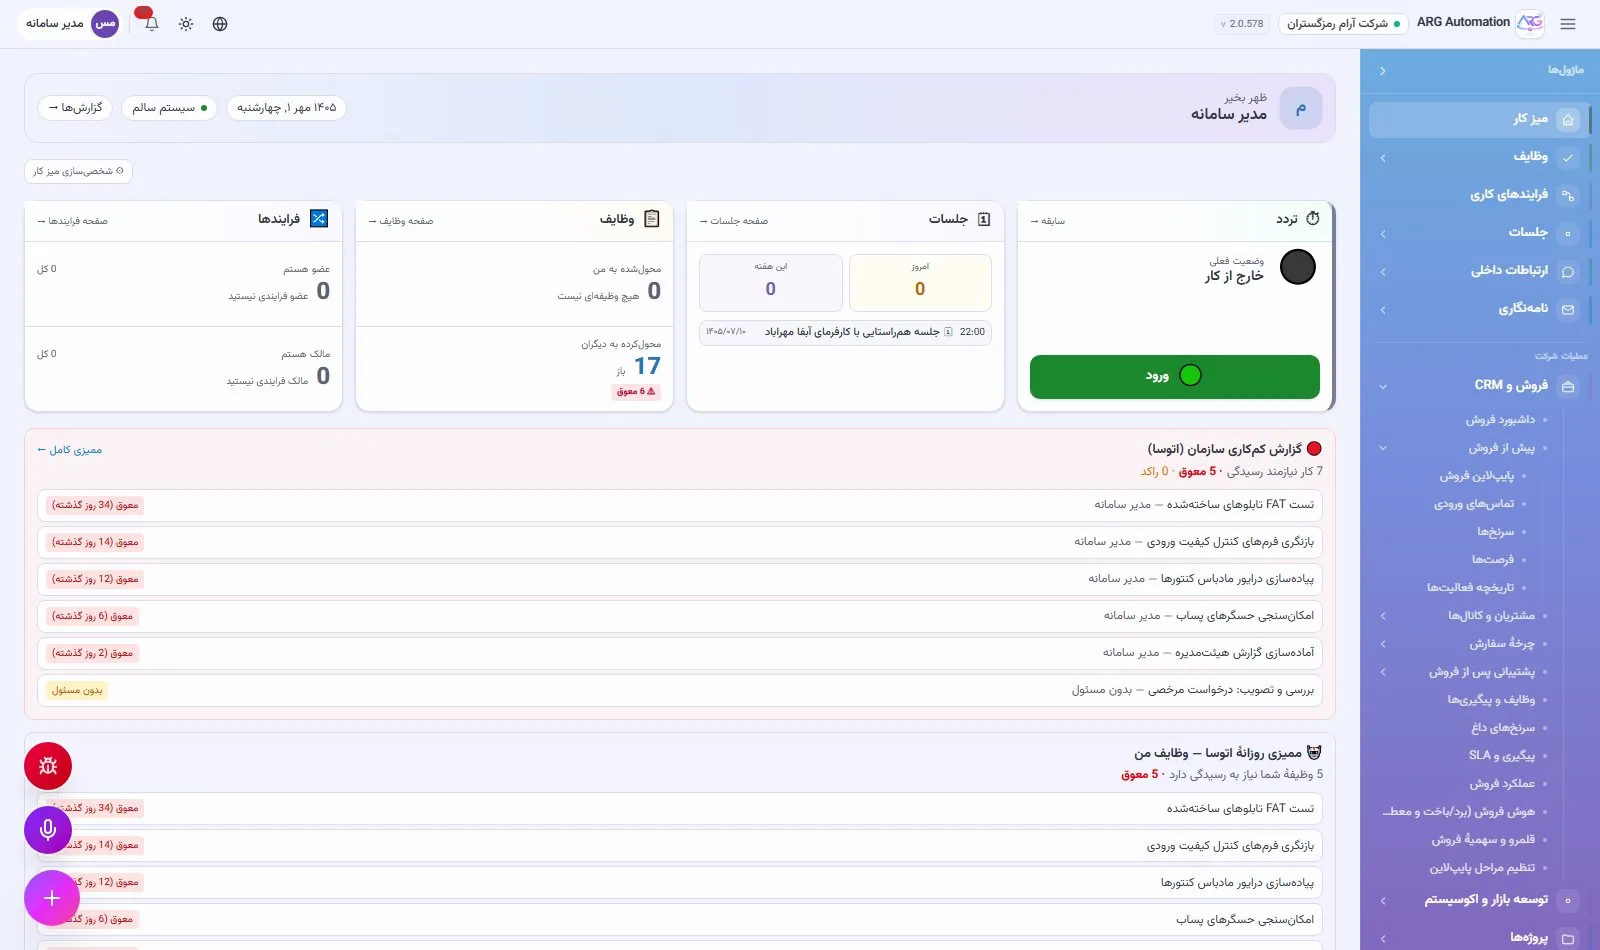
Task: Open the گزارش‌ها button
Action: 75,107
